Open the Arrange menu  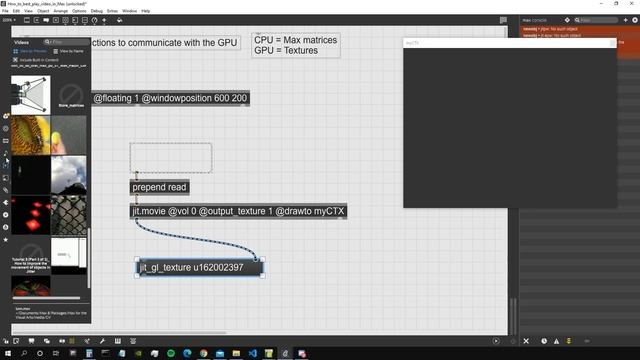[61, 11]
